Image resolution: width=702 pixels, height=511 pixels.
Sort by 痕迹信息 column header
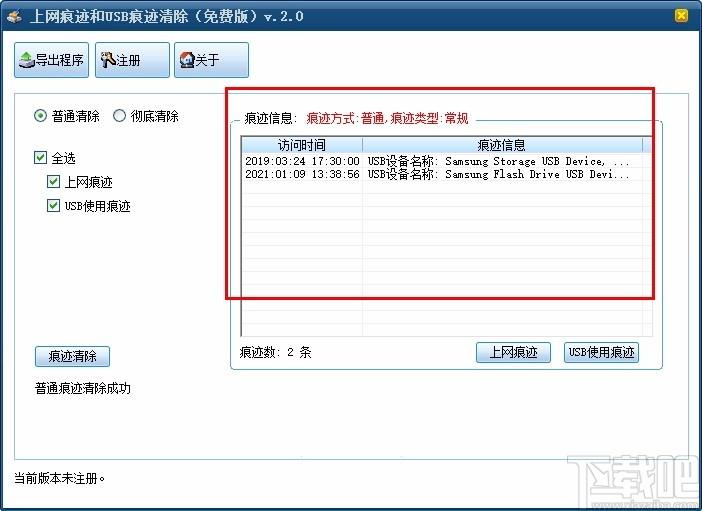click(x=502, y=145)
